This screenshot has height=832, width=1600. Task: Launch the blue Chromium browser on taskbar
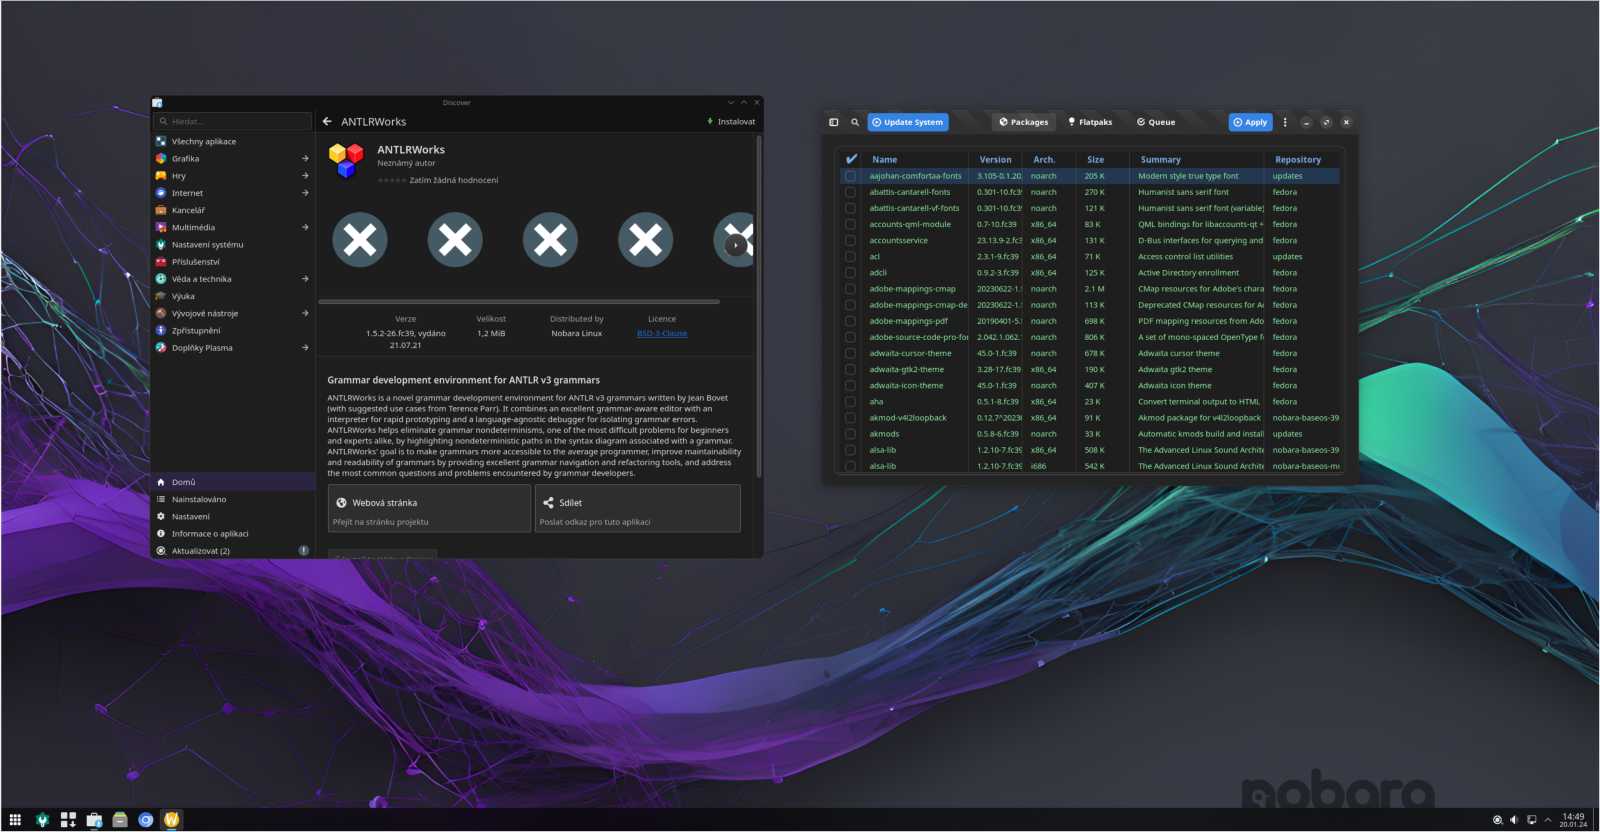(x=146, y=820)
